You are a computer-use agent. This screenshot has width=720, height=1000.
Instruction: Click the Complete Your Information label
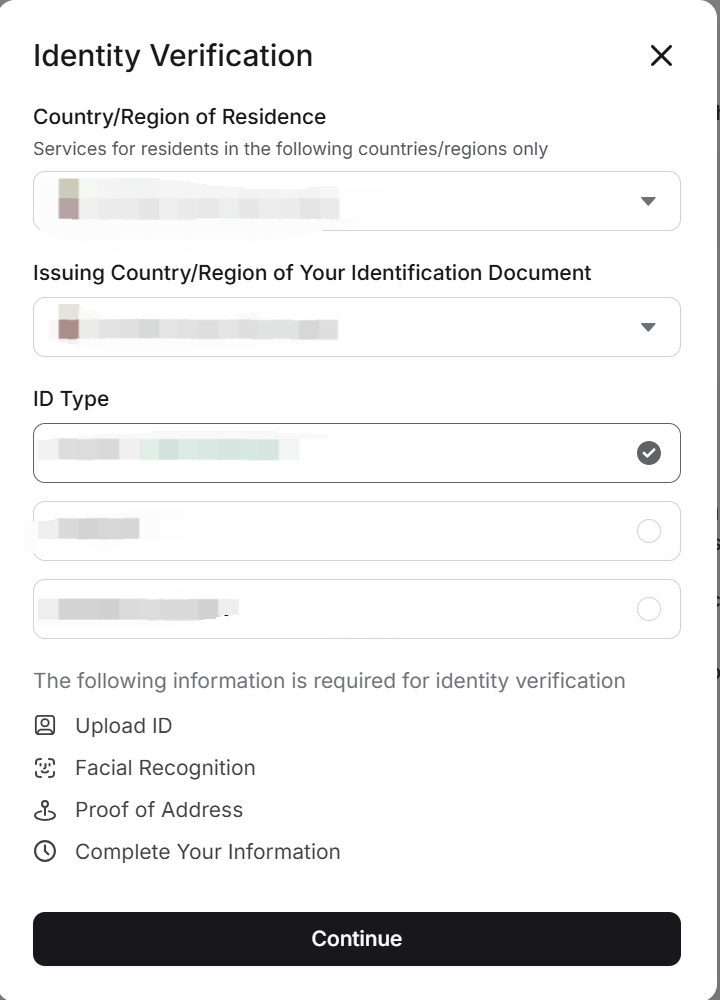tap(207, 852)
